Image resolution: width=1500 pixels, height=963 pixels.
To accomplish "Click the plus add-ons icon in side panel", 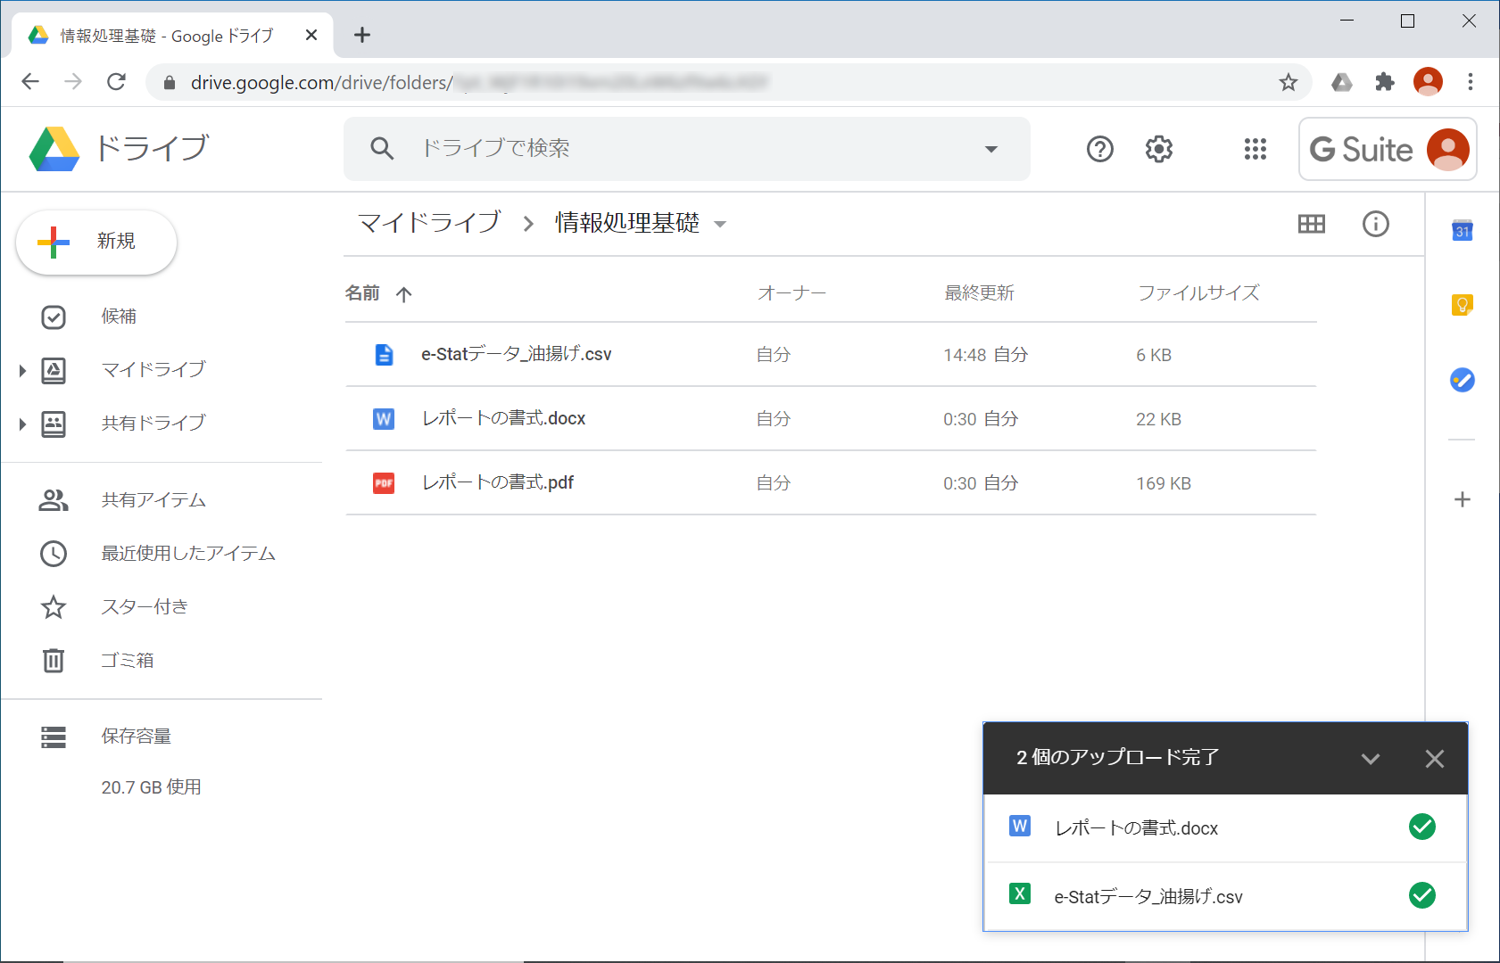I will coord(1462,499).
